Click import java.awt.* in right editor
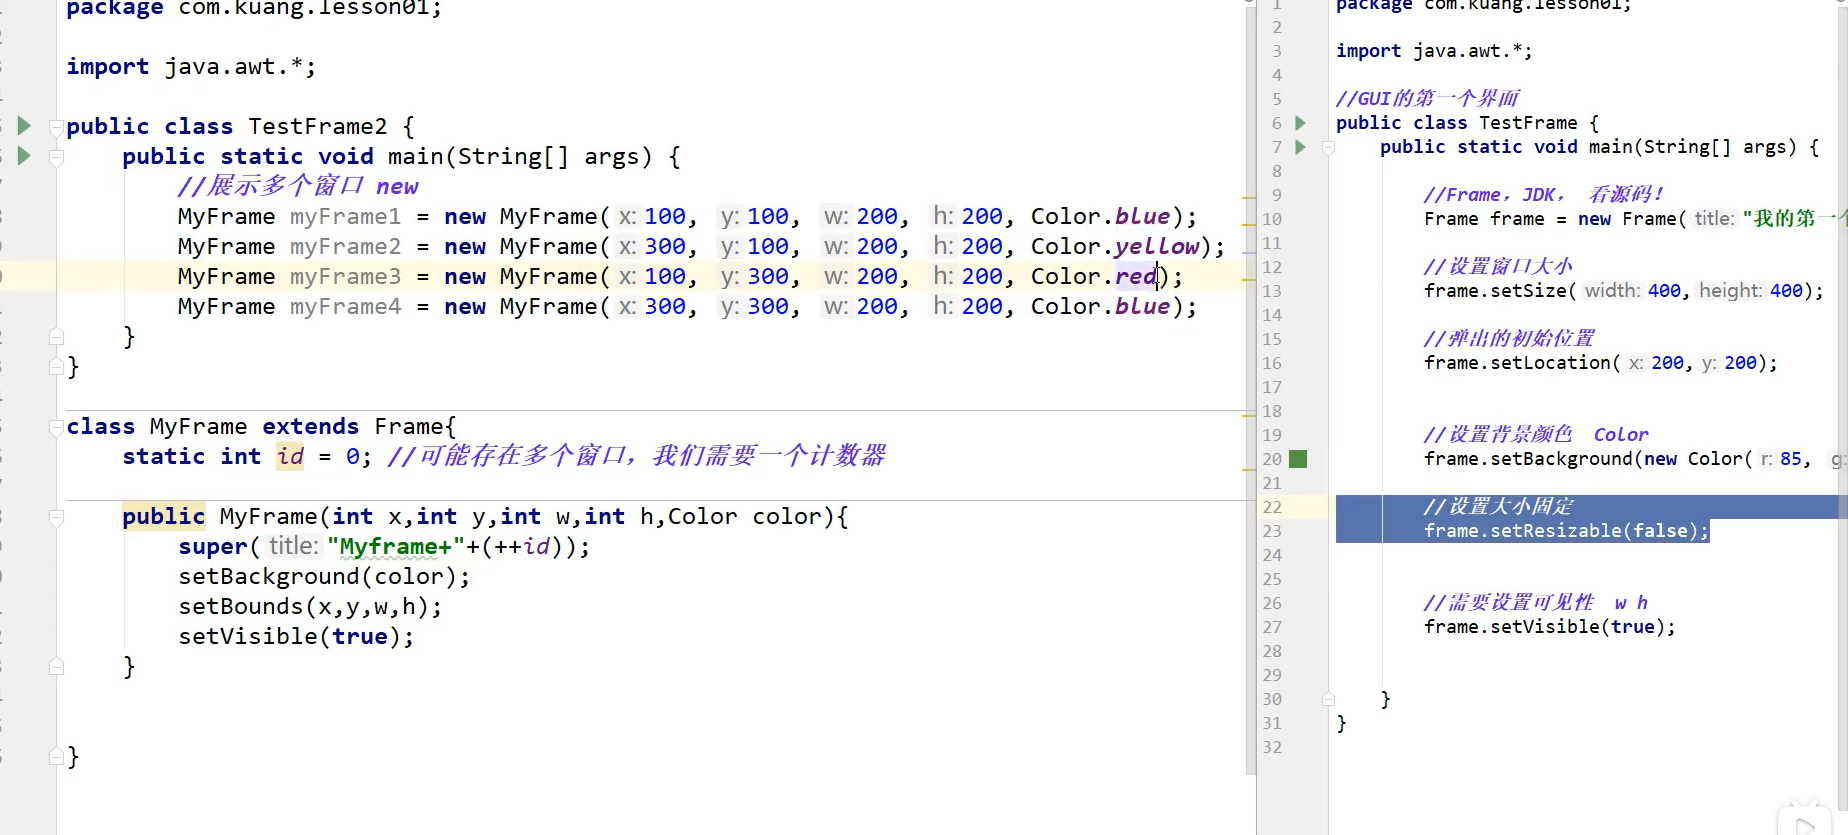 [1433, 51]
